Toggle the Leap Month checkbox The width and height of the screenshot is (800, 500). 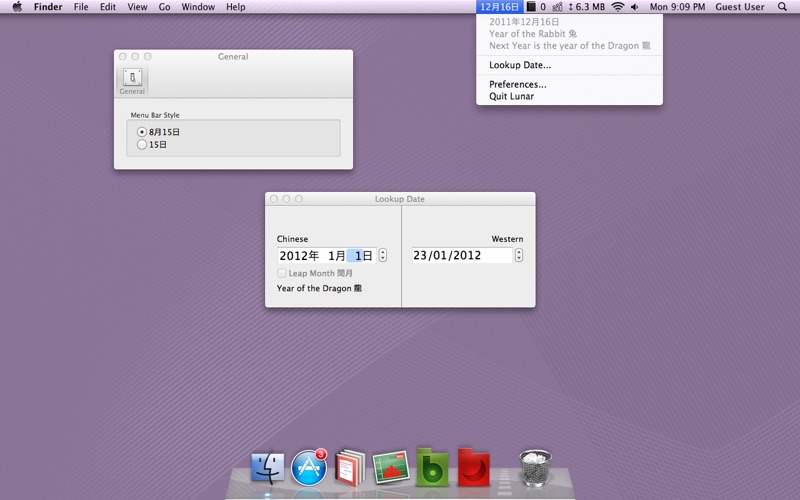pyautogui.click(x=282, y=273)
